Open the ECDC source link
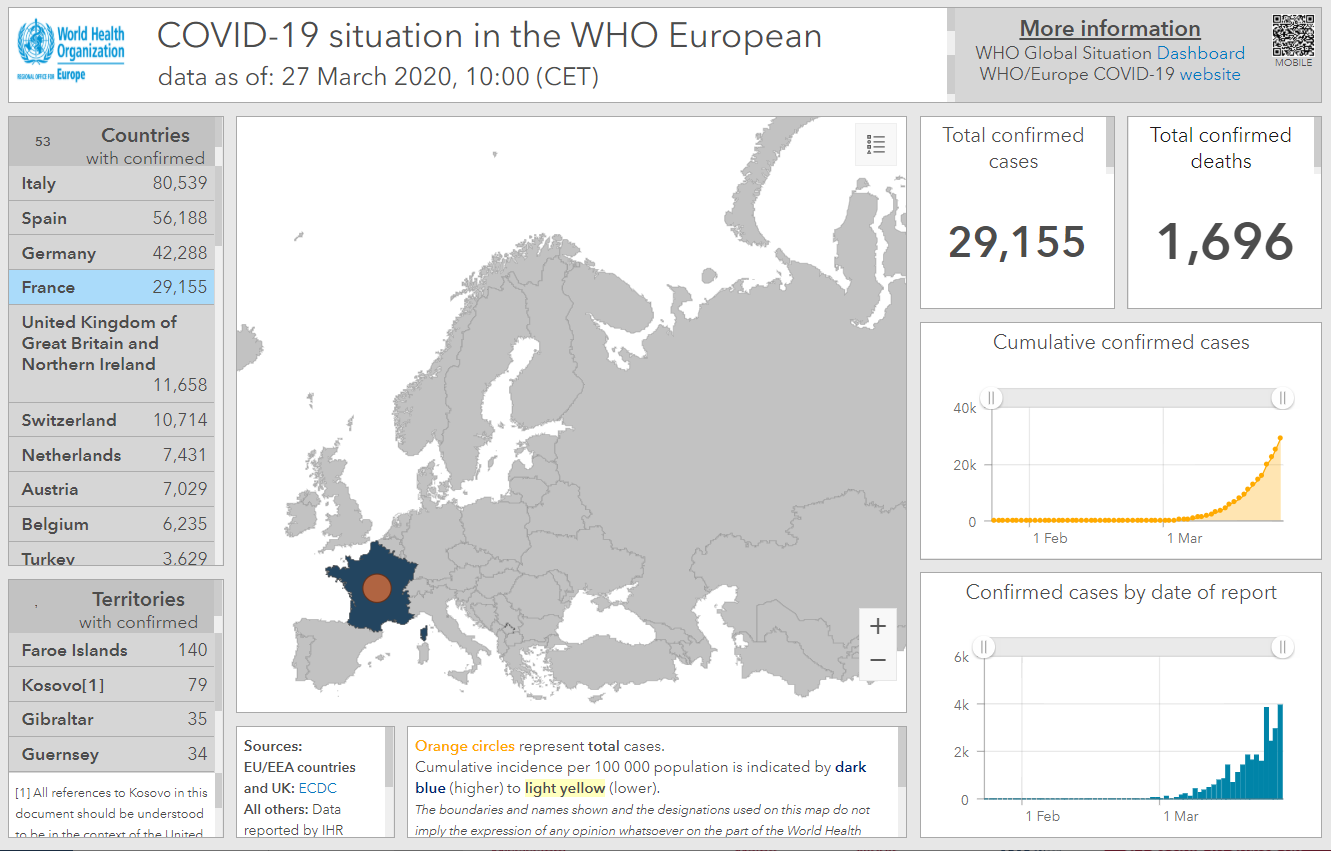Viewport: 1331px width, 851px height. click(x=317, y=788)
